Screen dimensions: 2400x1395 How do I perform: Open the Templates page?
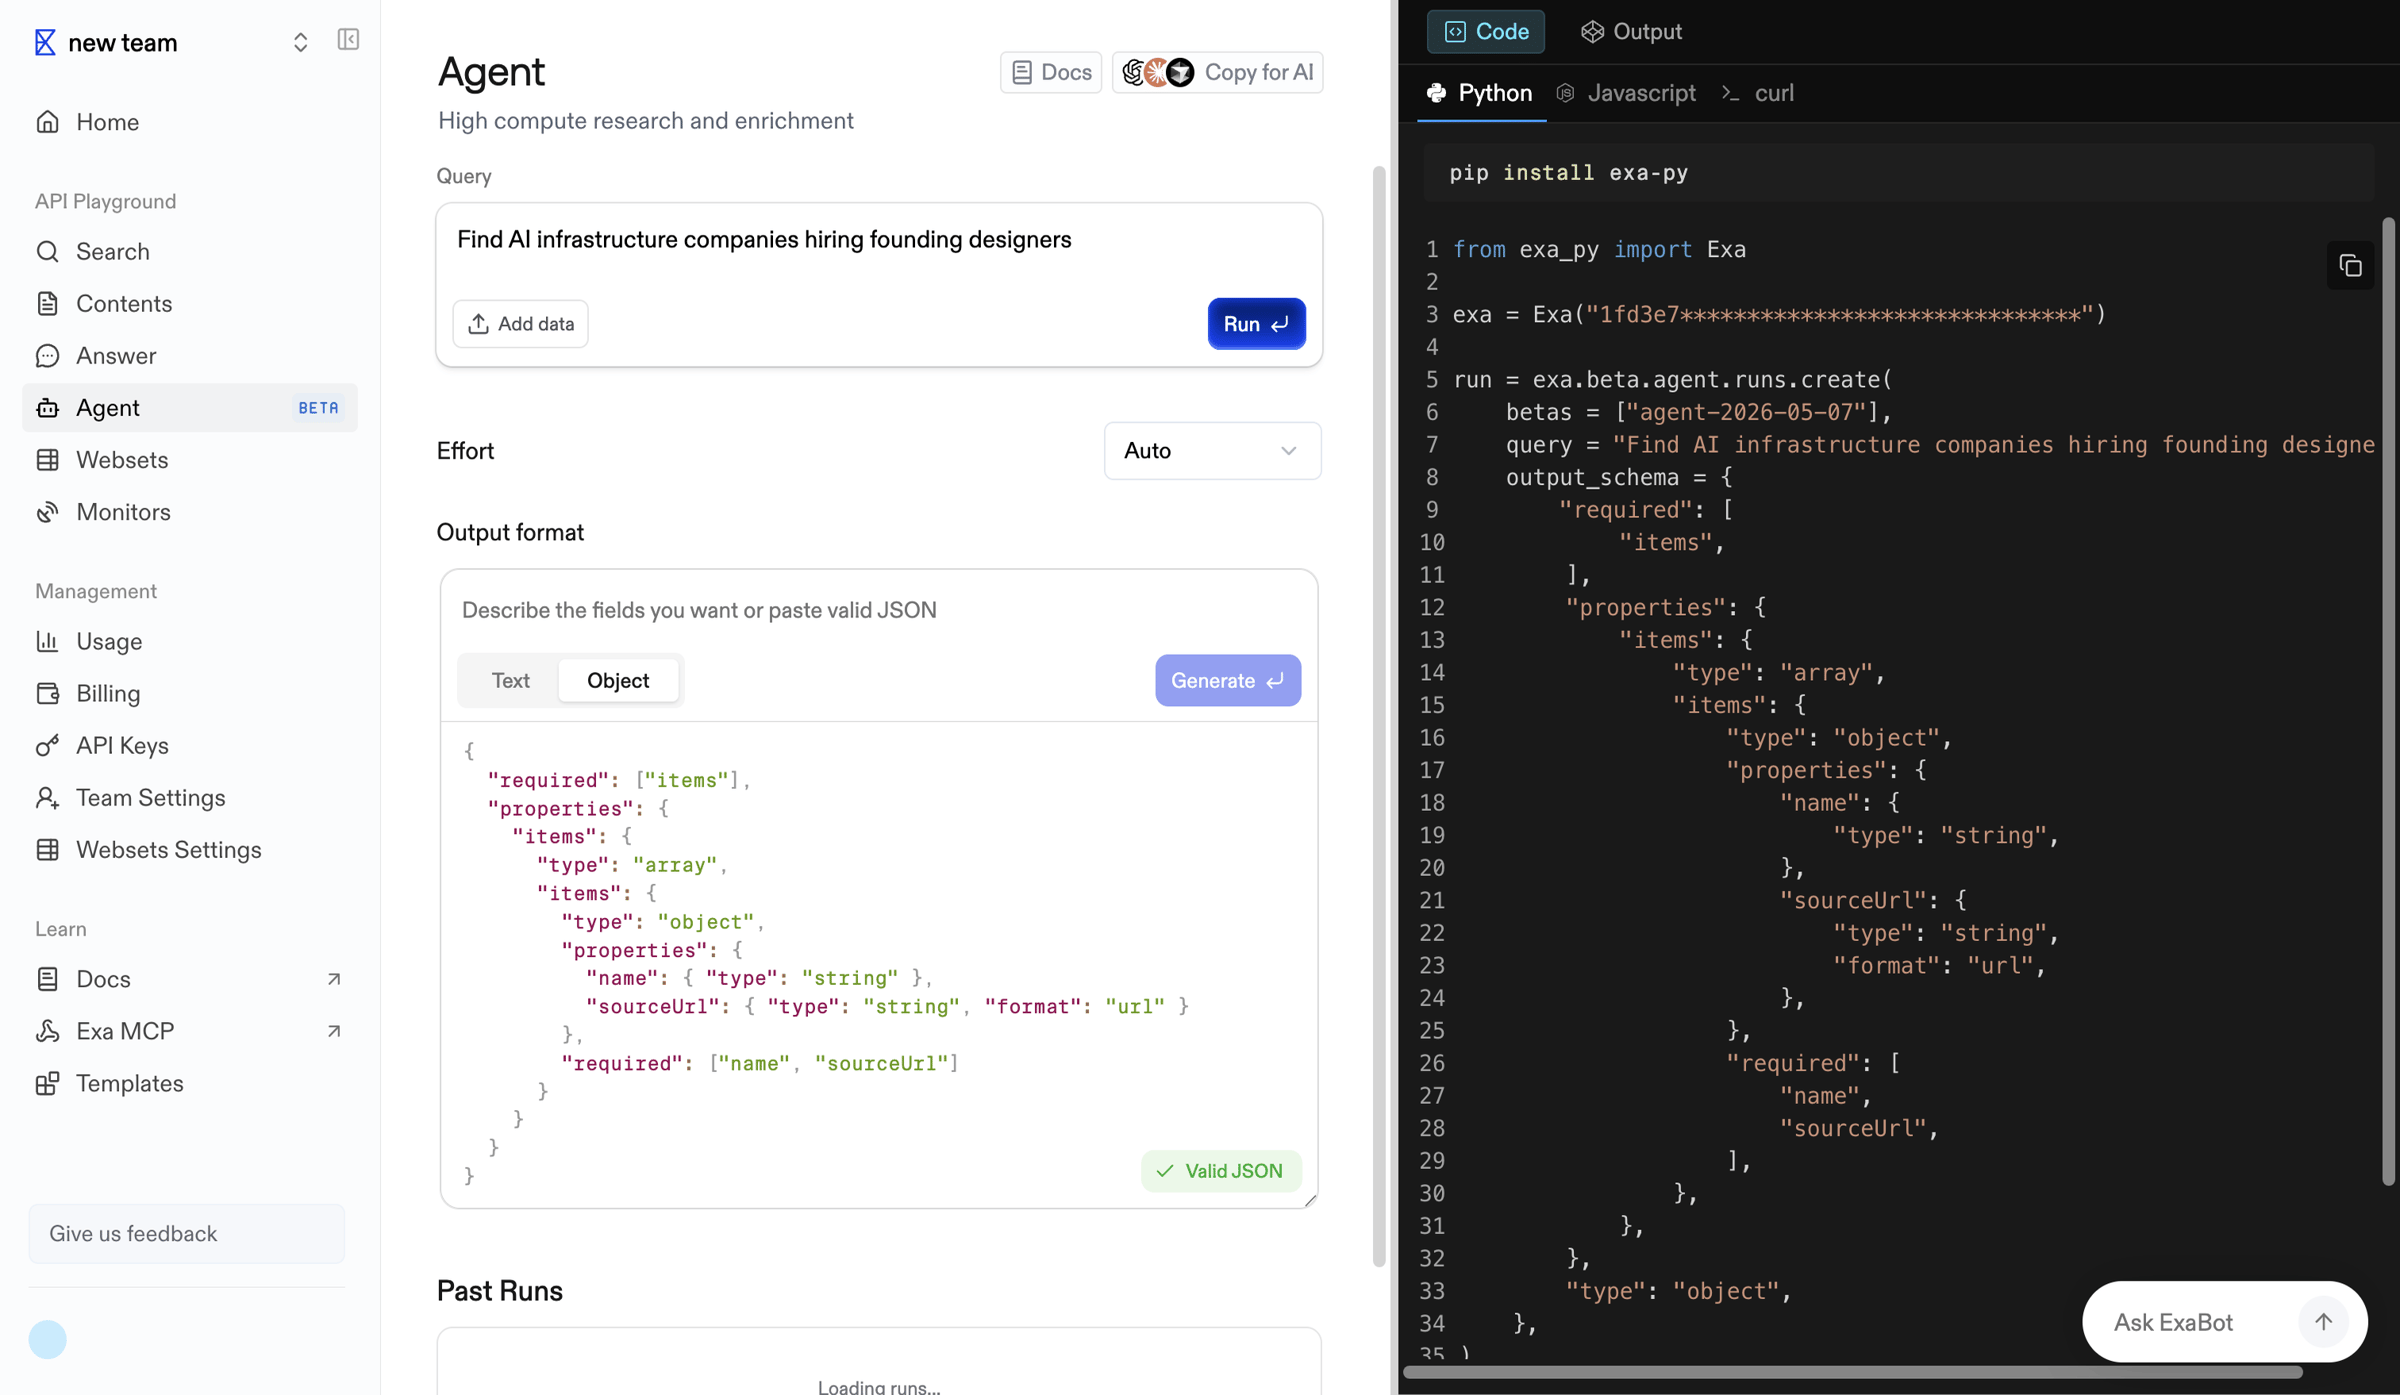point(189,1083)
